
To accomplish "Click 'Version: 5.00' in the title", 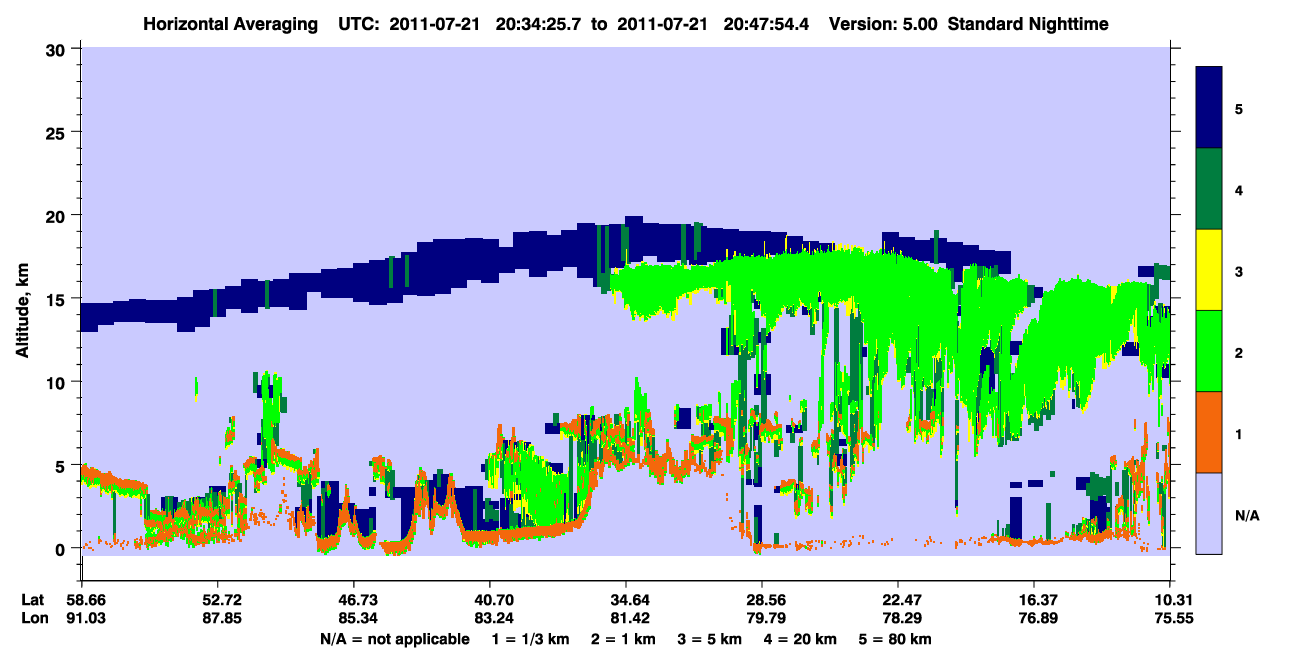I will coord(883,24).
